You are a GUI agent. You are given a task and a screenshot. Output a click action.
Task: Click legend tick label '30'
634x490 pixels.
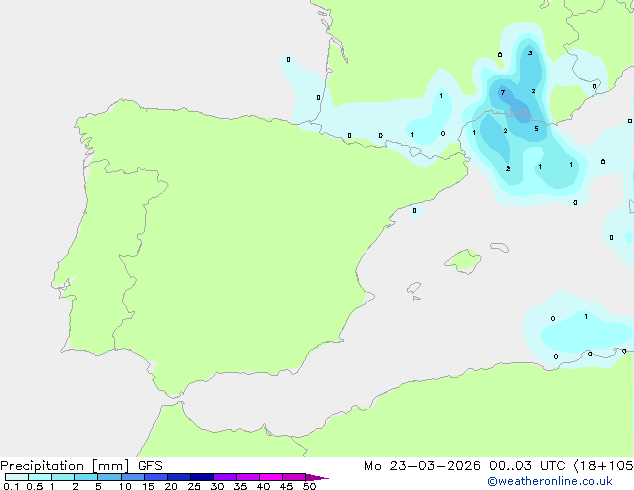tap(217, 486)
